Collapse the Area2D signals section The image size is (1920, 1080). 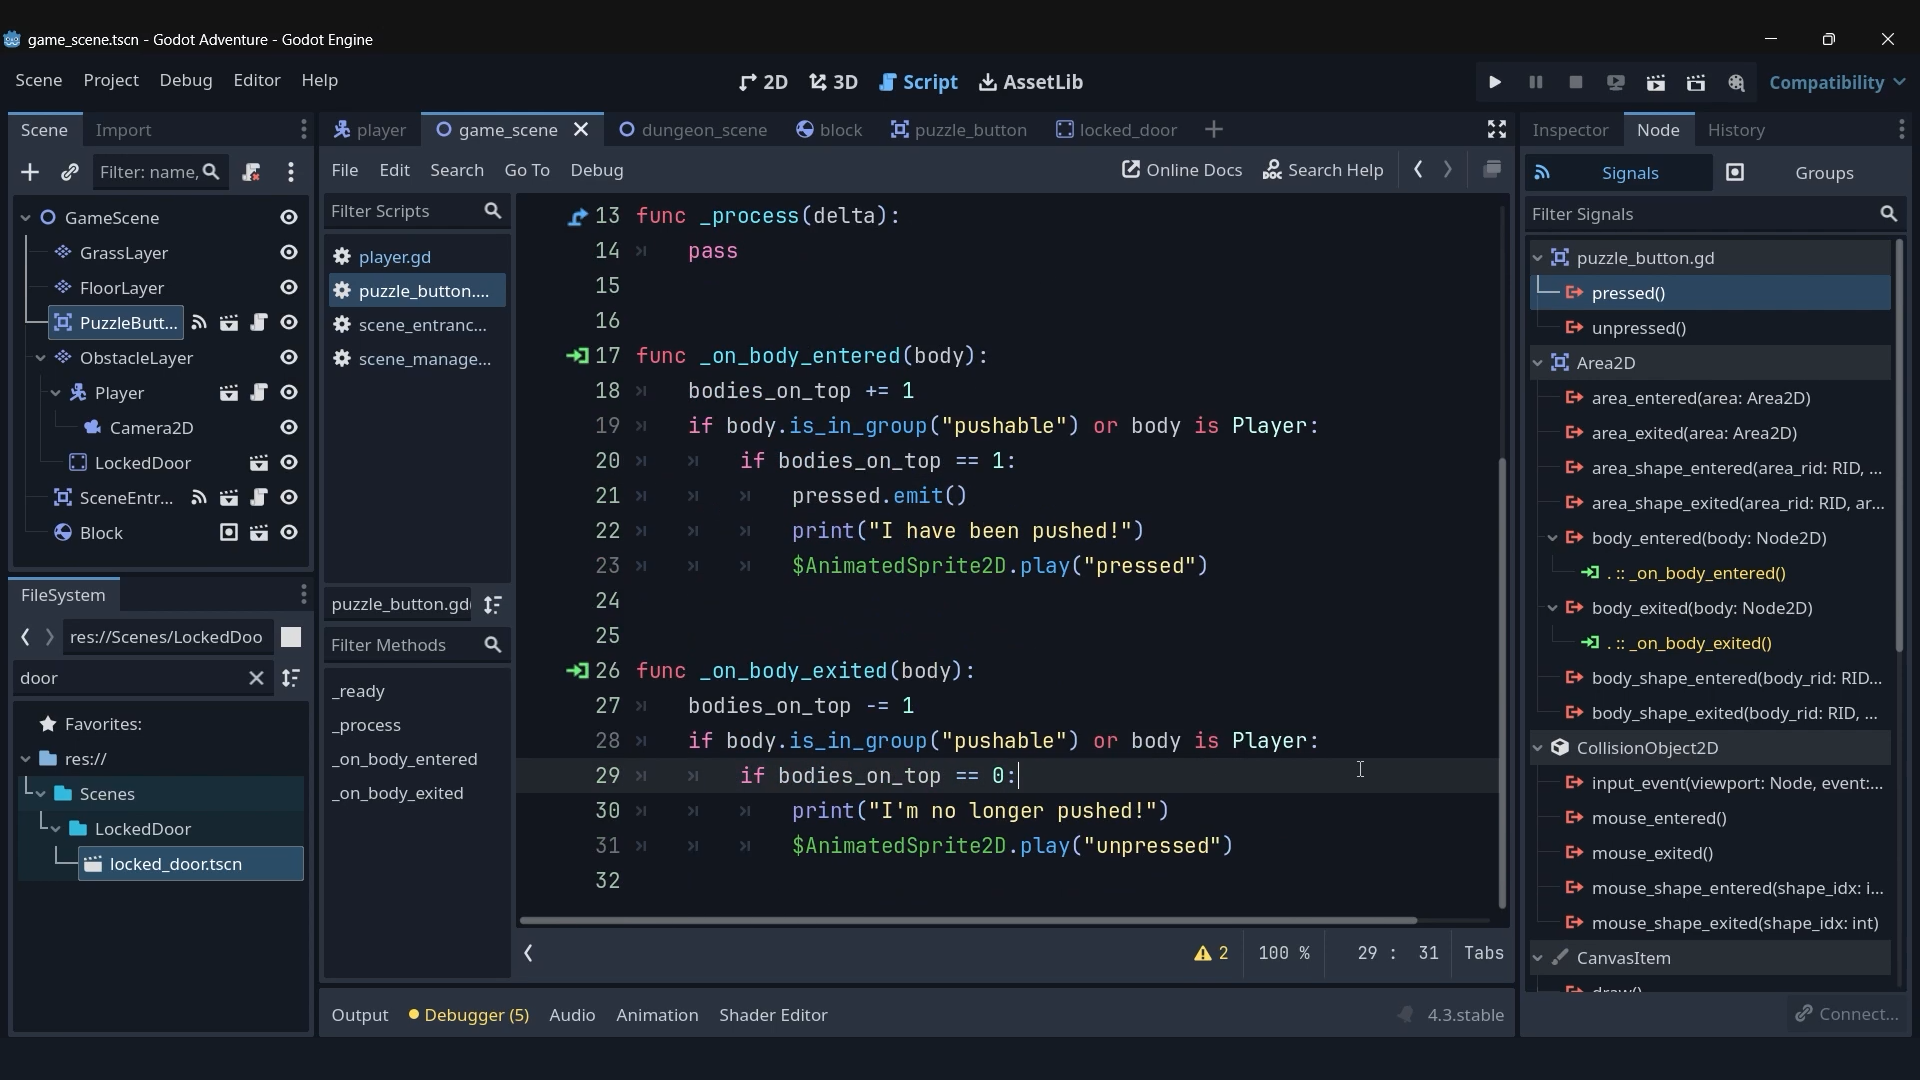pos(1538,362)
